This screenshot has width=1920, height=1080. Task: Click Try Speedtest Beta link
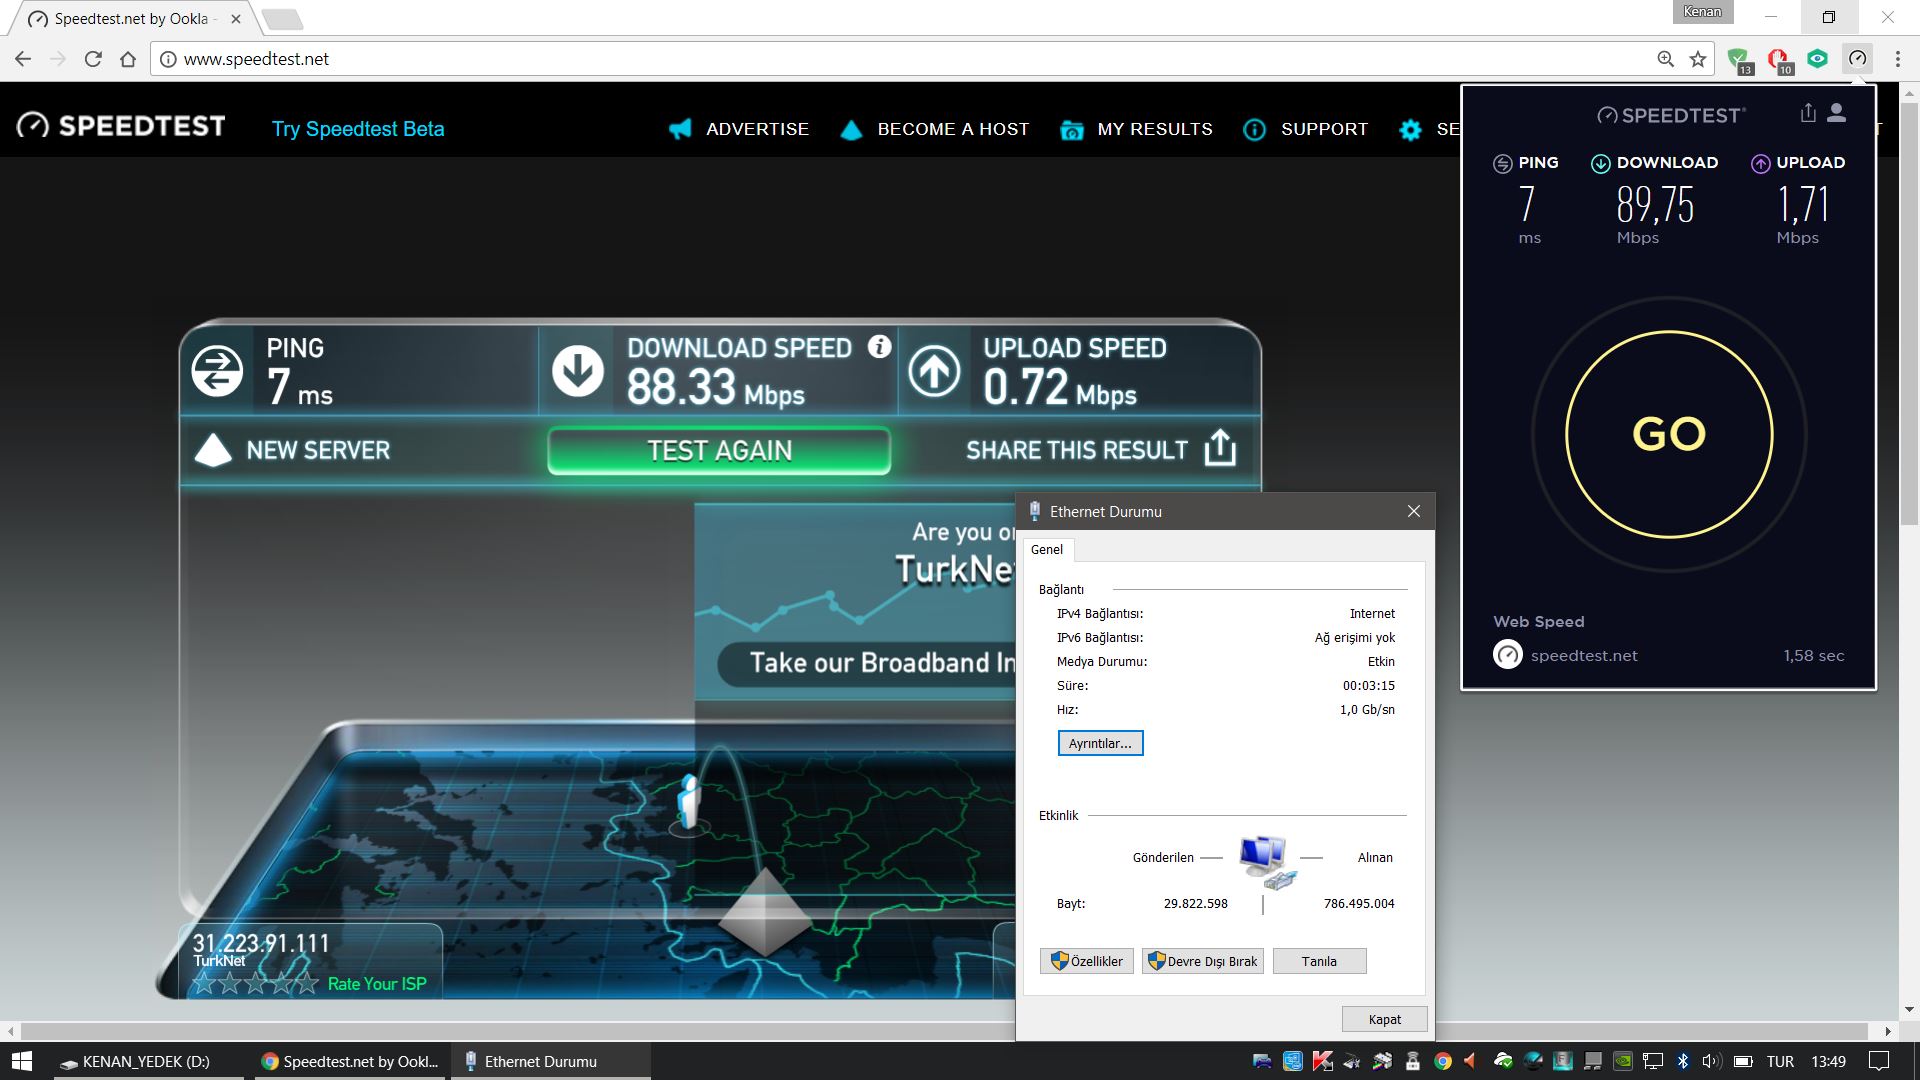358,129
